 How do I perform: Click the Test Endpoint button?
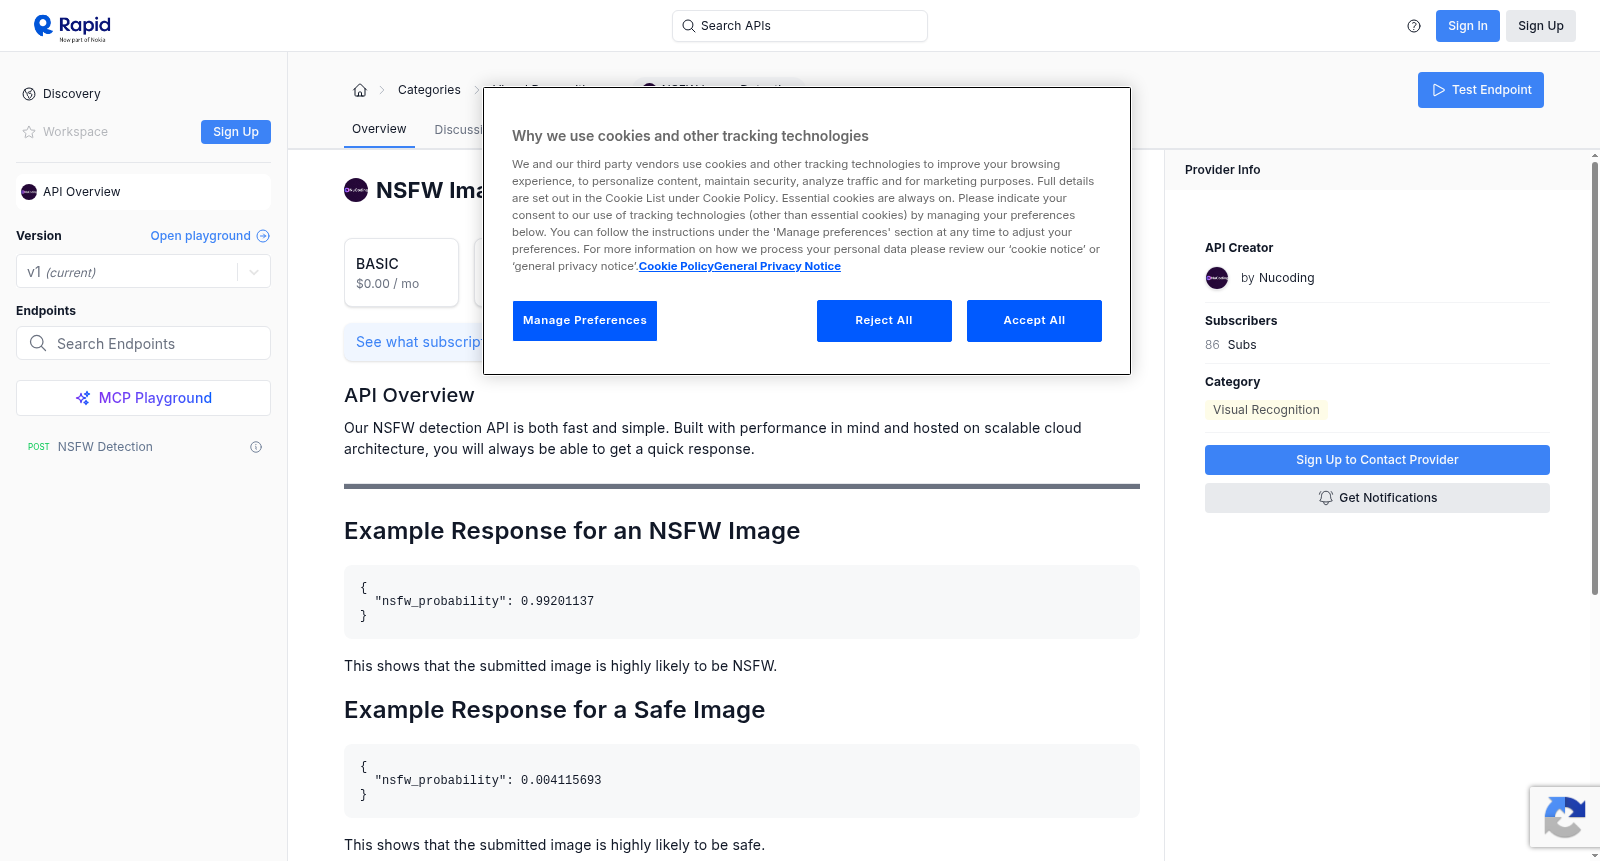coord(1481,90)
